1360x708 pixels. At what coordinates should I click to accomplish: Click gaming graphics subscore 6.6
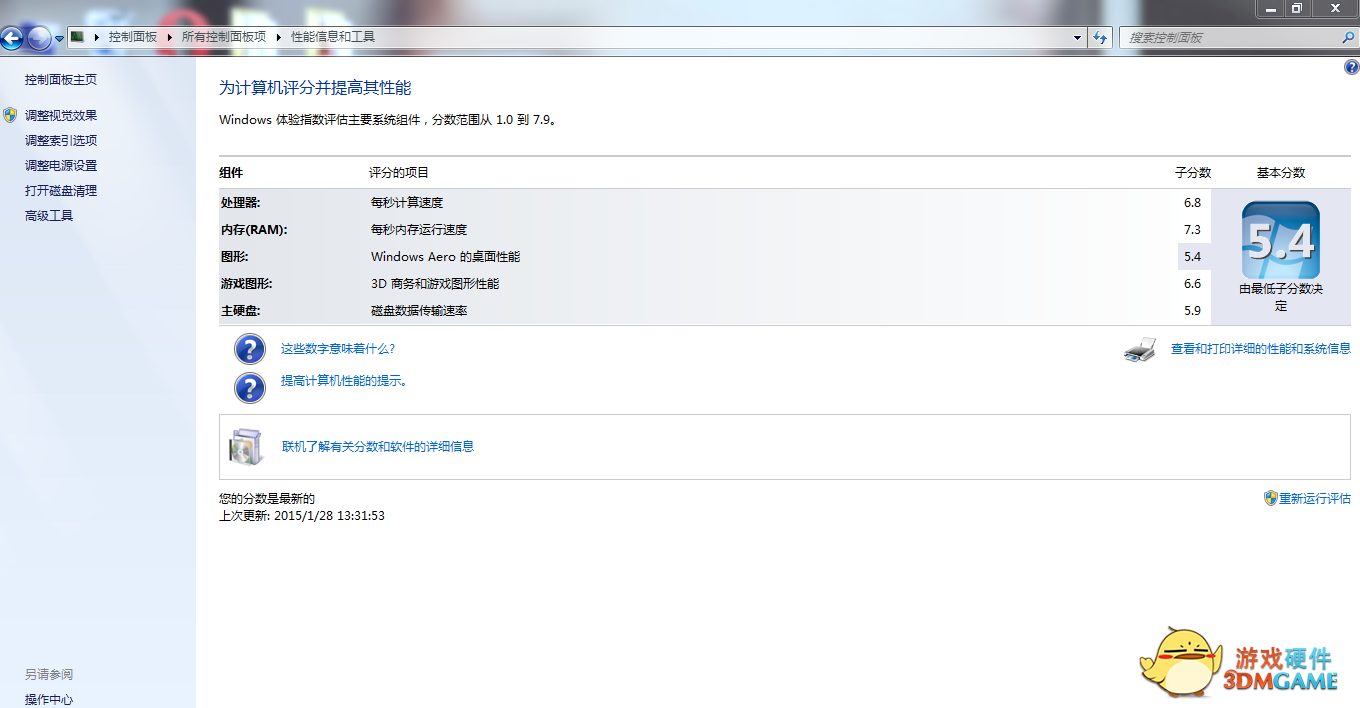pyautogui.click(x=1192, y=284)
